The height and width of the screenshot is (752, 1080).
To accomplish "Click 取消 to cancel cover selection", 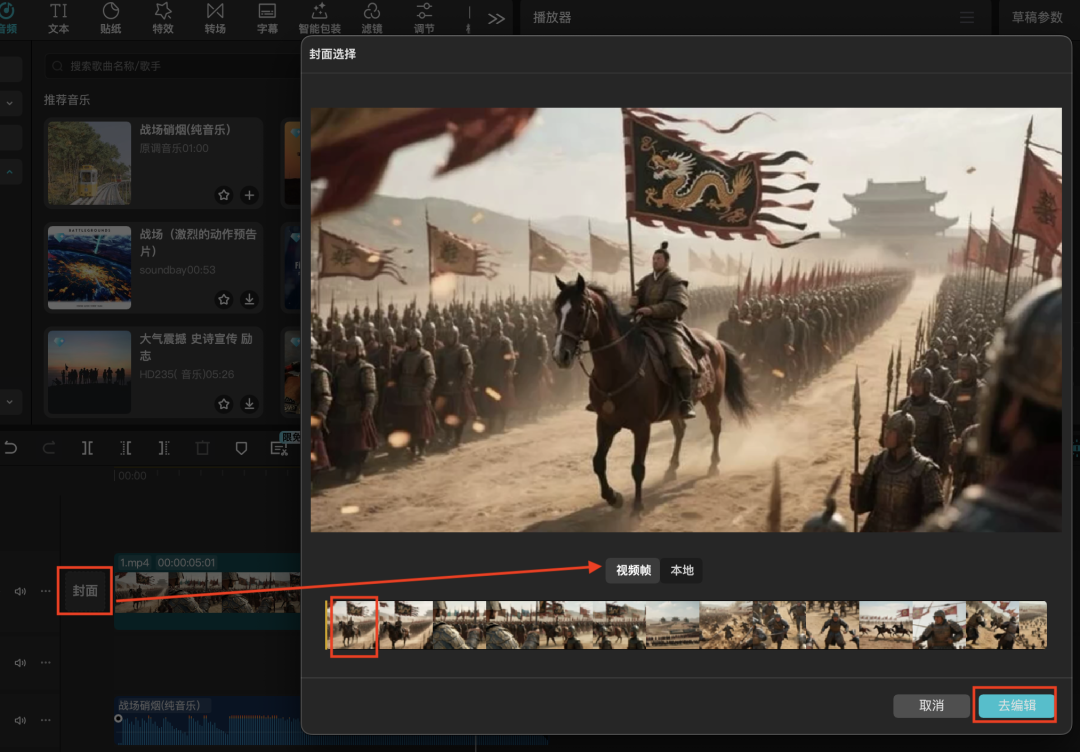I will click(x=931, y=706).
